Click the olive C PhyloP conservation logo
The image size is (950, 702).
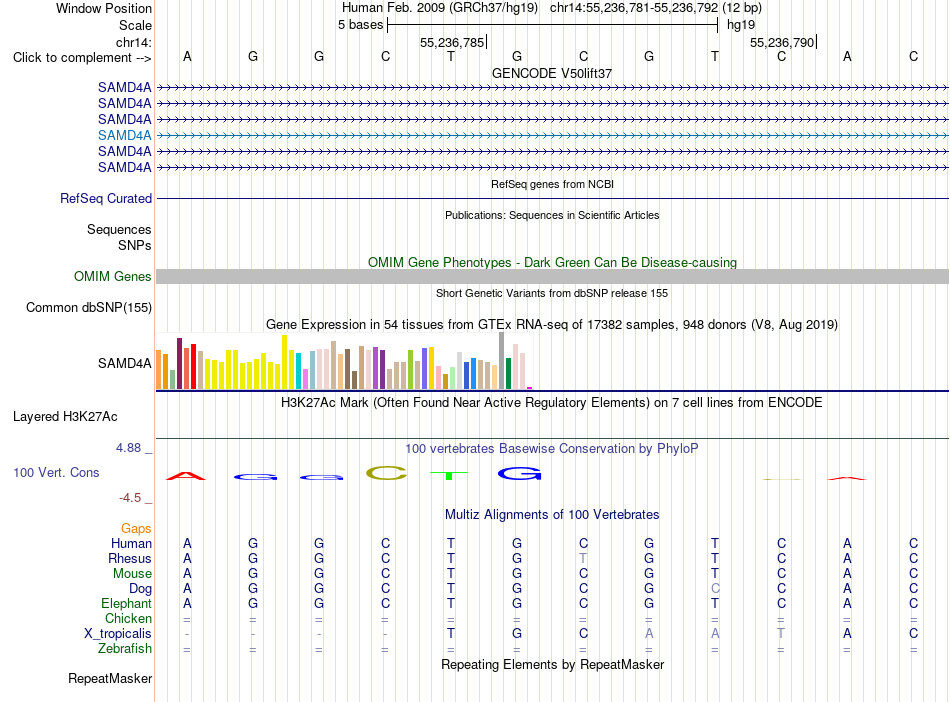click(x=386, y=473)
